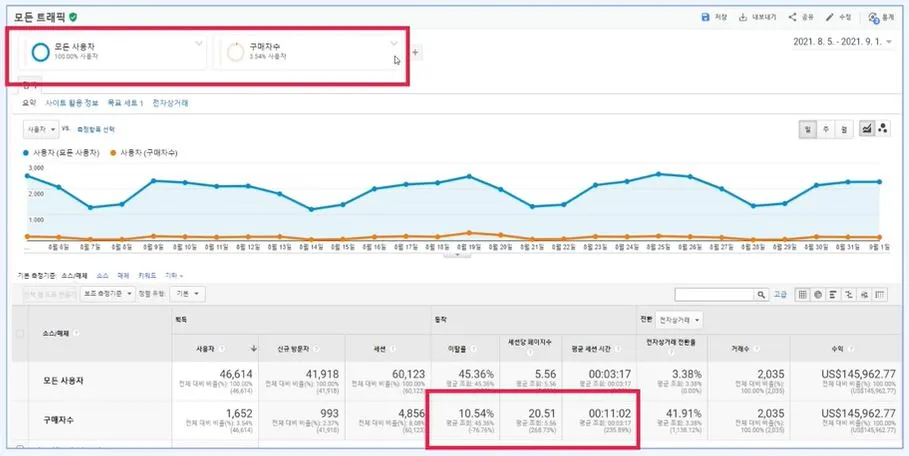Select the 일 (day) granularity toggle
Viewport: 909px width, 456px height.
point(807,129)
